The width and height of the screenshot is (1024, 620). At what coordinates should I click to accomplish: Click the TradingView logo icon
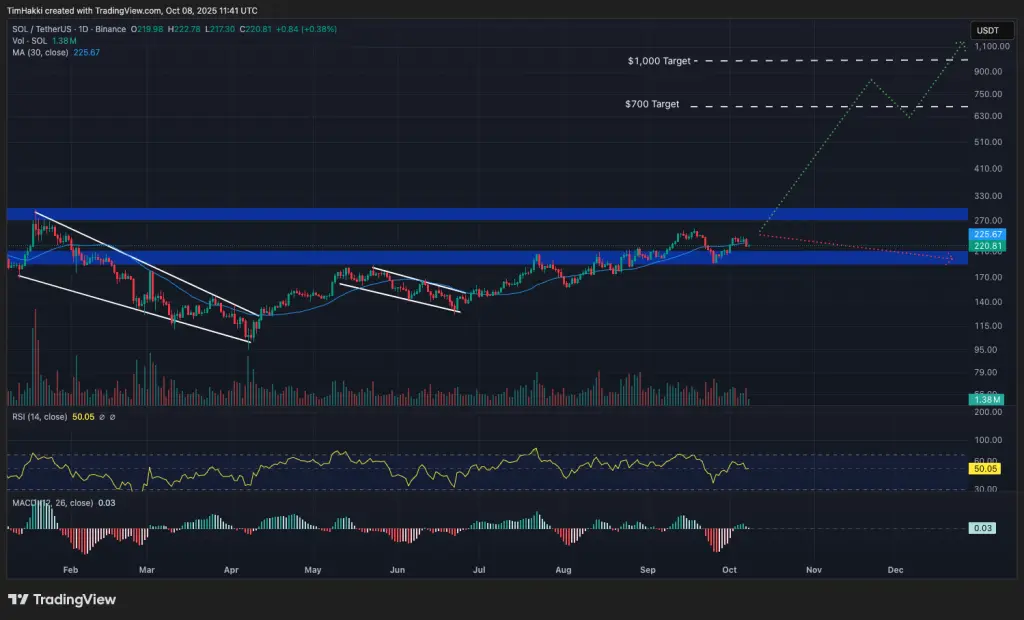(18, 600)
